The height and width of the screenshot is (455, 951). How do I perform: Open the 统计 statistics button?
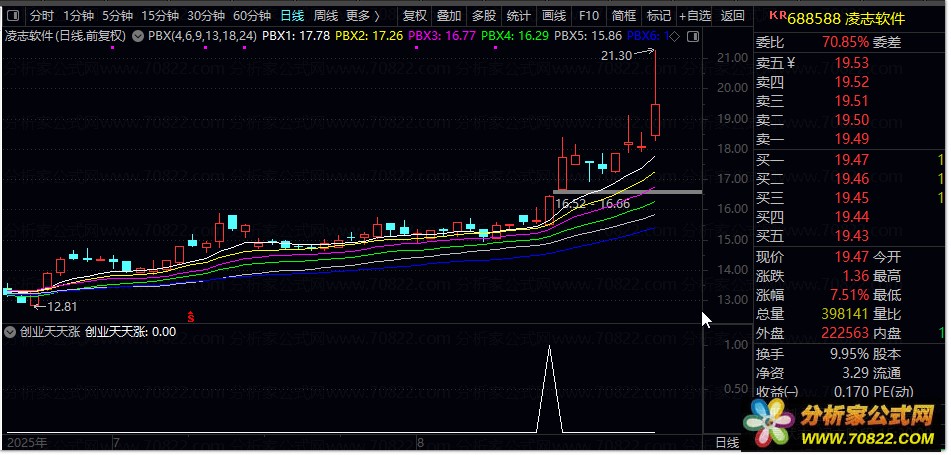tap(519, 15)
